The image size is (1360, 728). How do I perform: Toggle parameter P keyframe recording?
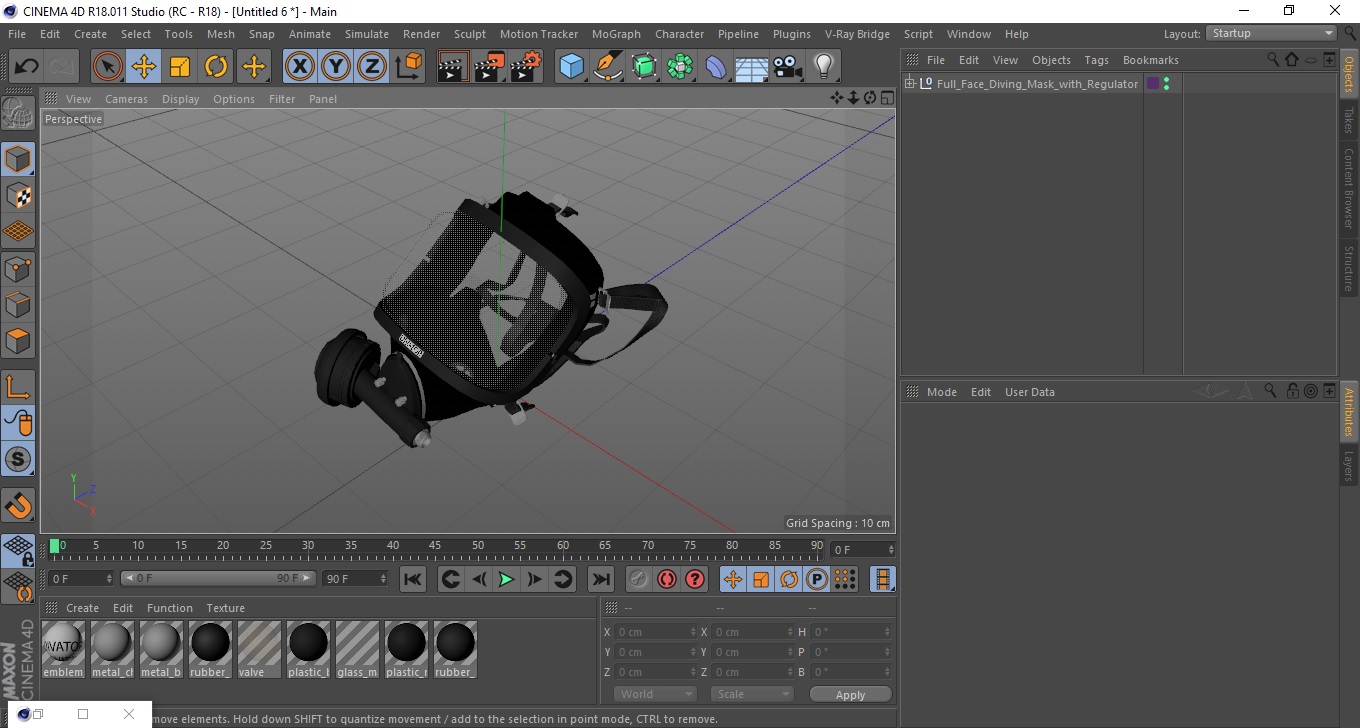click(817, 579)
